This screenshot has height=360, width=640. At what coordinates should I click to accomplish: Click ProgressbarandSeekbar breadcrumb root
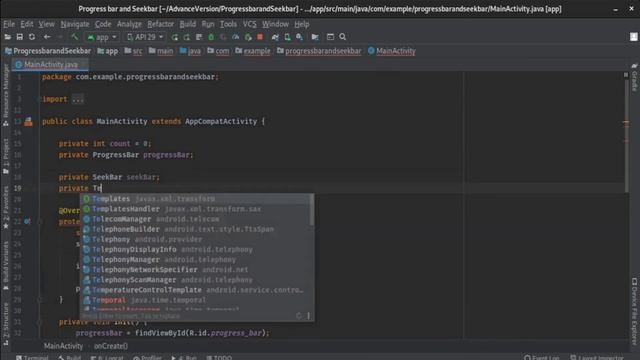tap(48, 51)
